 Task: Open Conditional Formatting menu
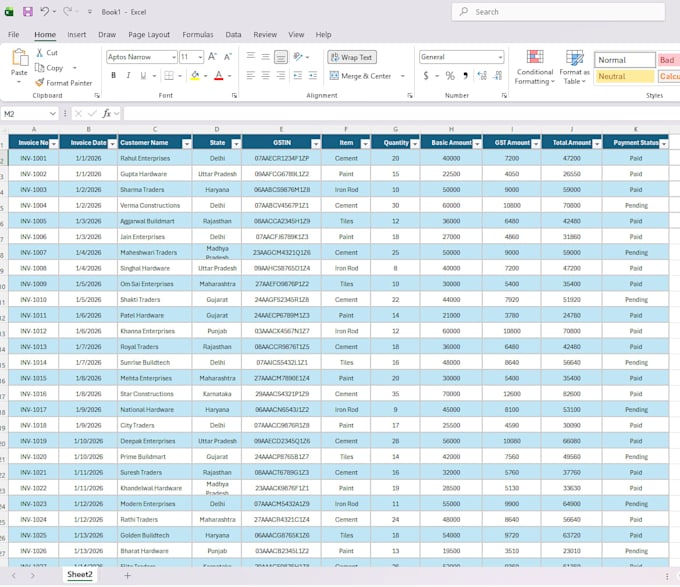click(534, 67)
